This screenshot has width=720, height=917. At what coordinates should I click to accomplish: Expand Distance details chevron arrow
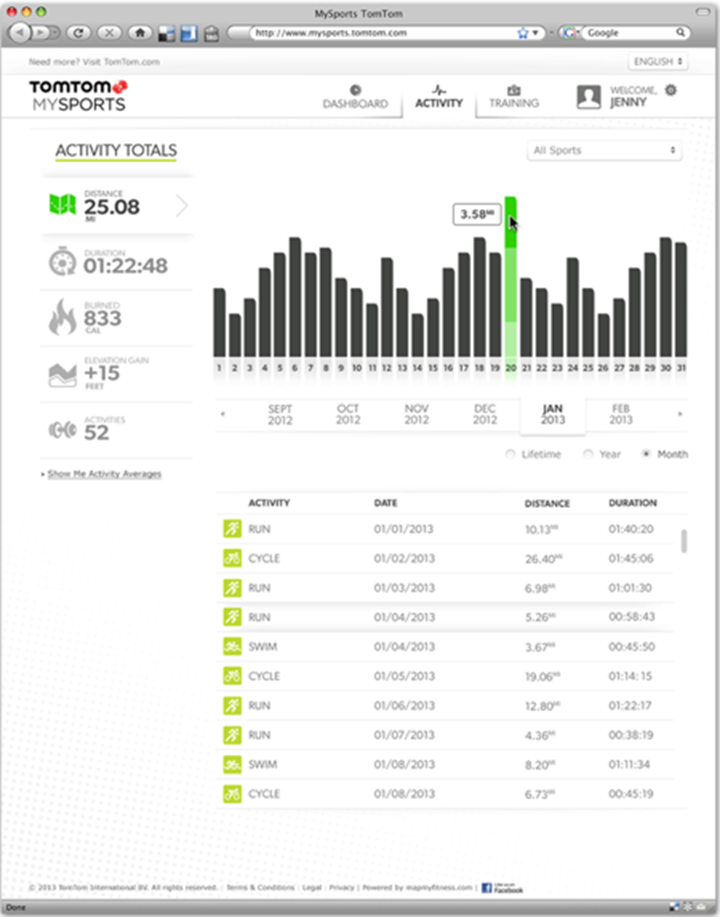click(x=182, y=205)
